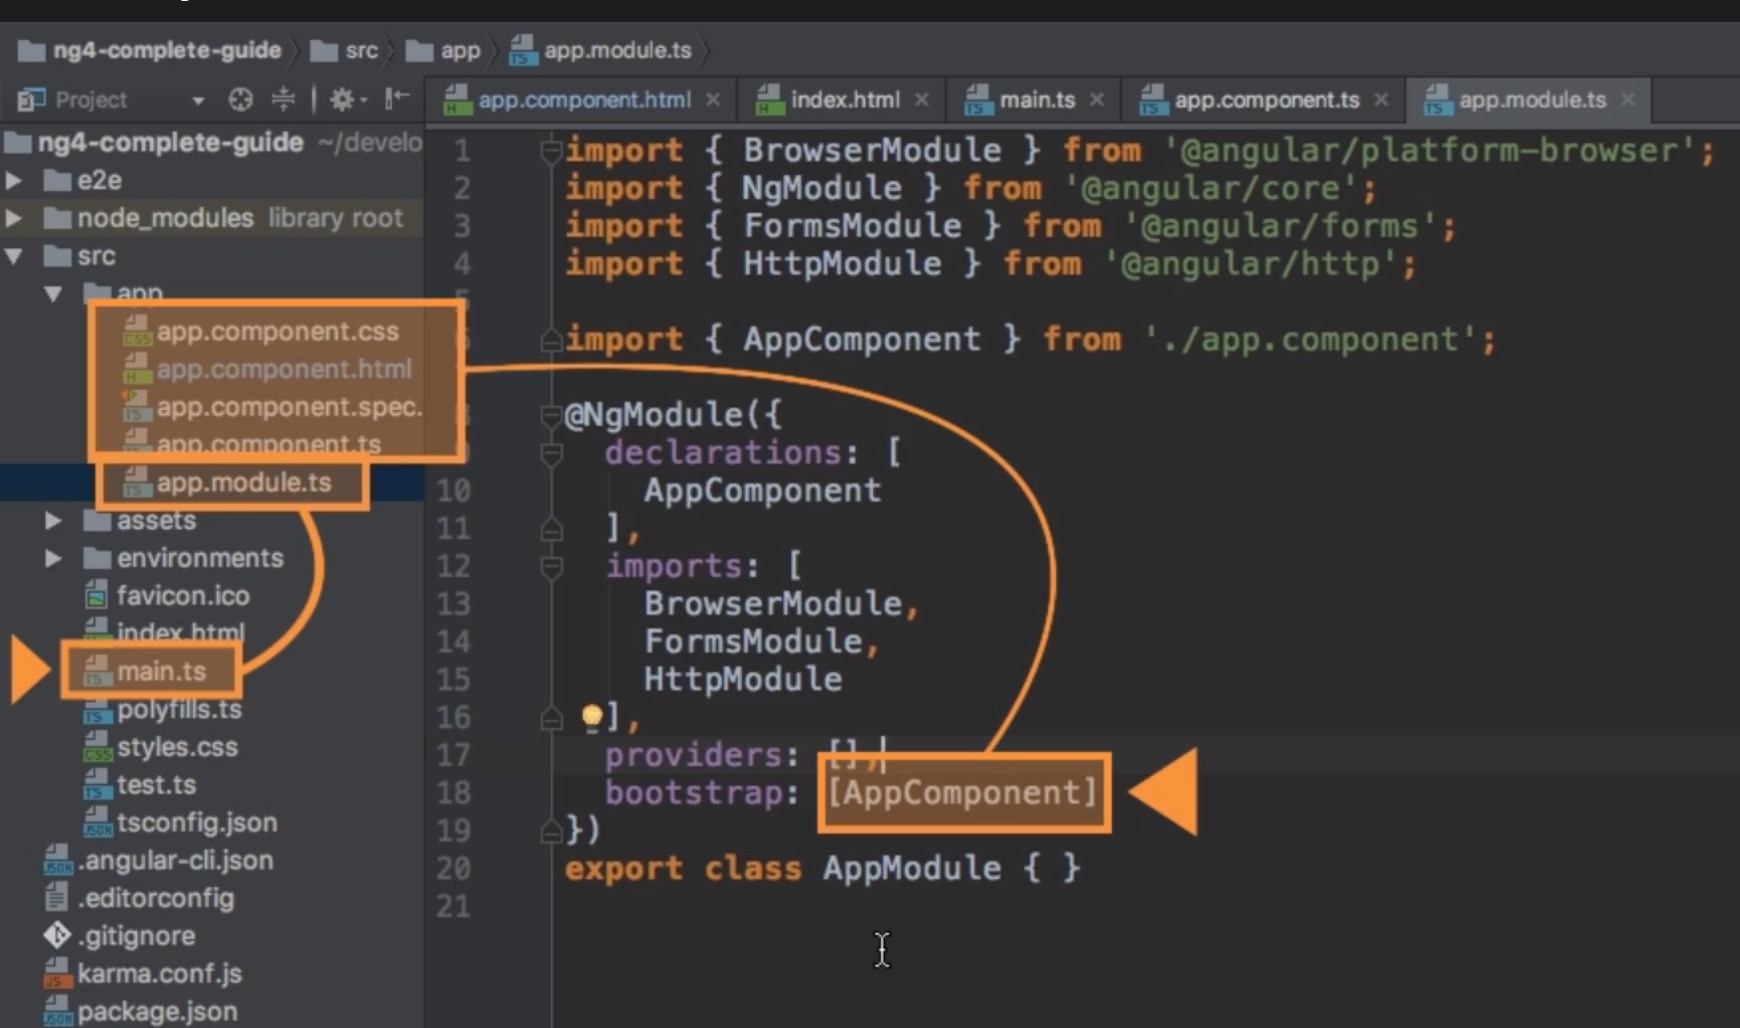This screenshot has width=1740, height=1028.
Task: Click line number 21 in the gutter
Action: click(453, 906)
